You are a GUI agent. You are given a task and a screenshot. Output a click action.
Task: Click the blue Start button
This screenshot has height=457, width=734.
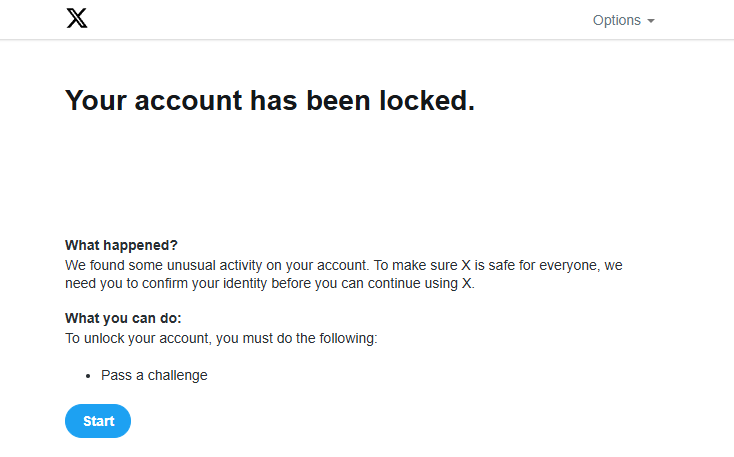coord(98,421)
